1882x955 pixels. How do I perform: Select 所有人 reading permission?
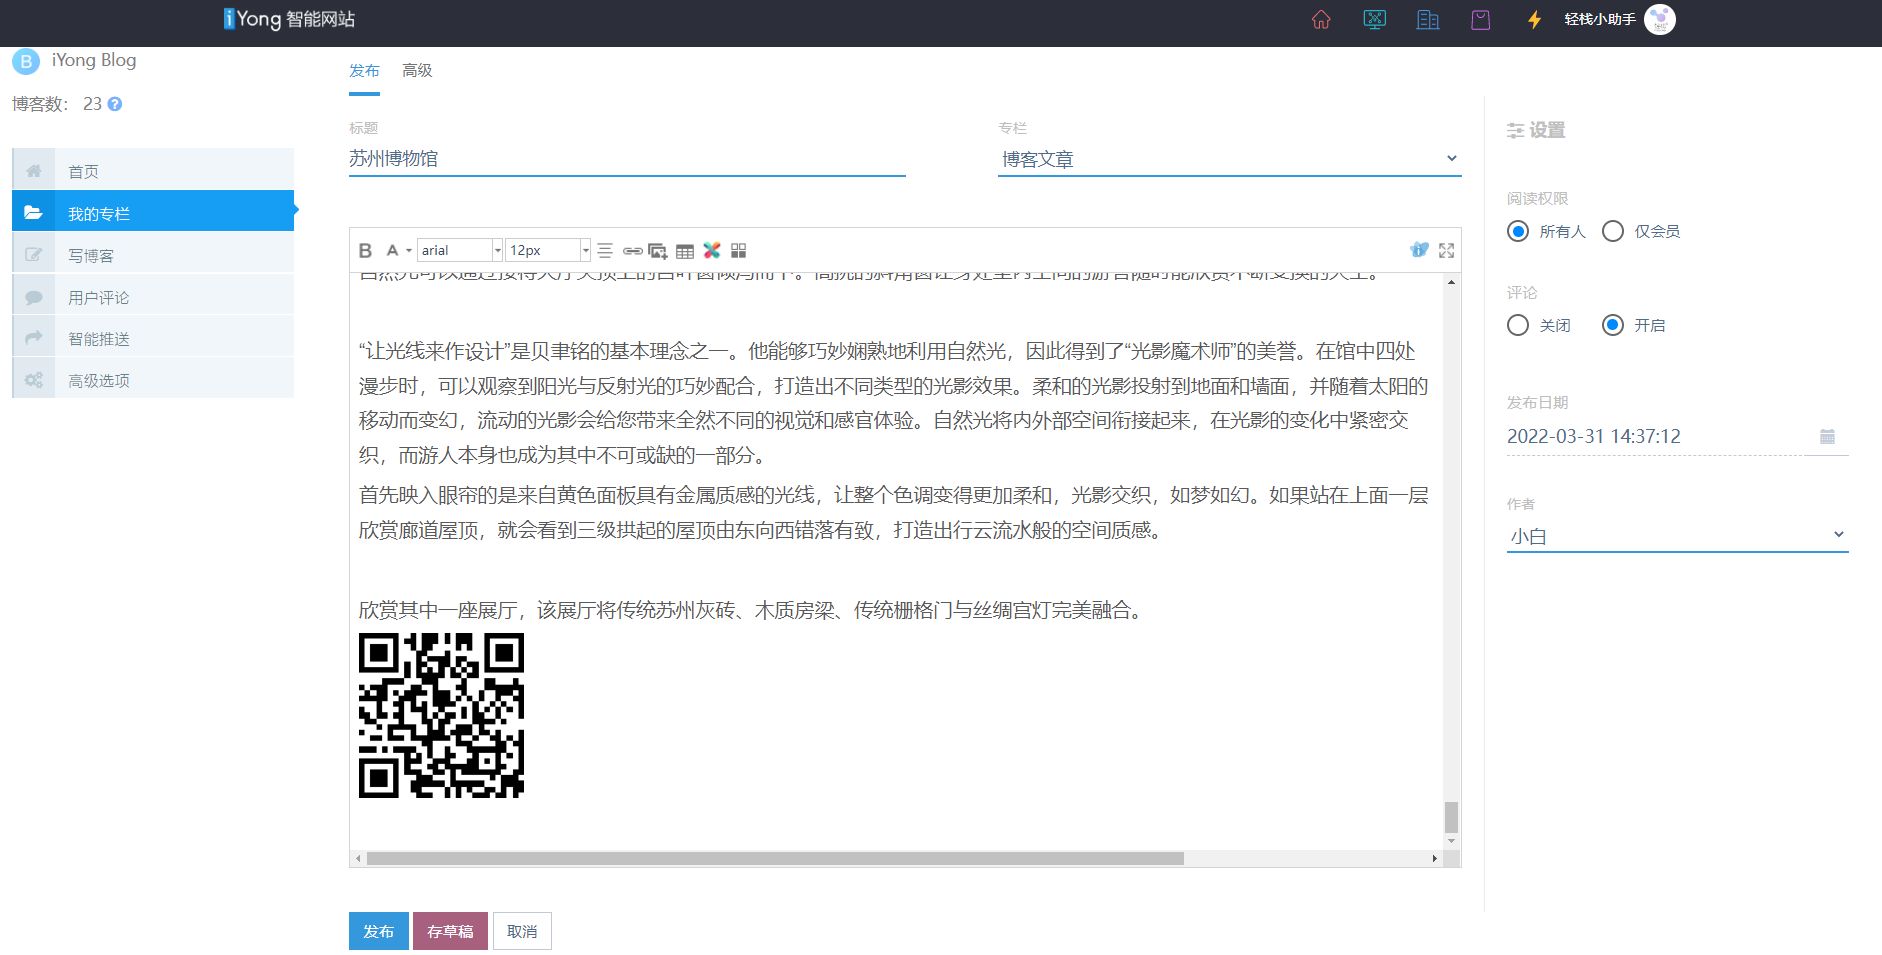coord(1518,231)
